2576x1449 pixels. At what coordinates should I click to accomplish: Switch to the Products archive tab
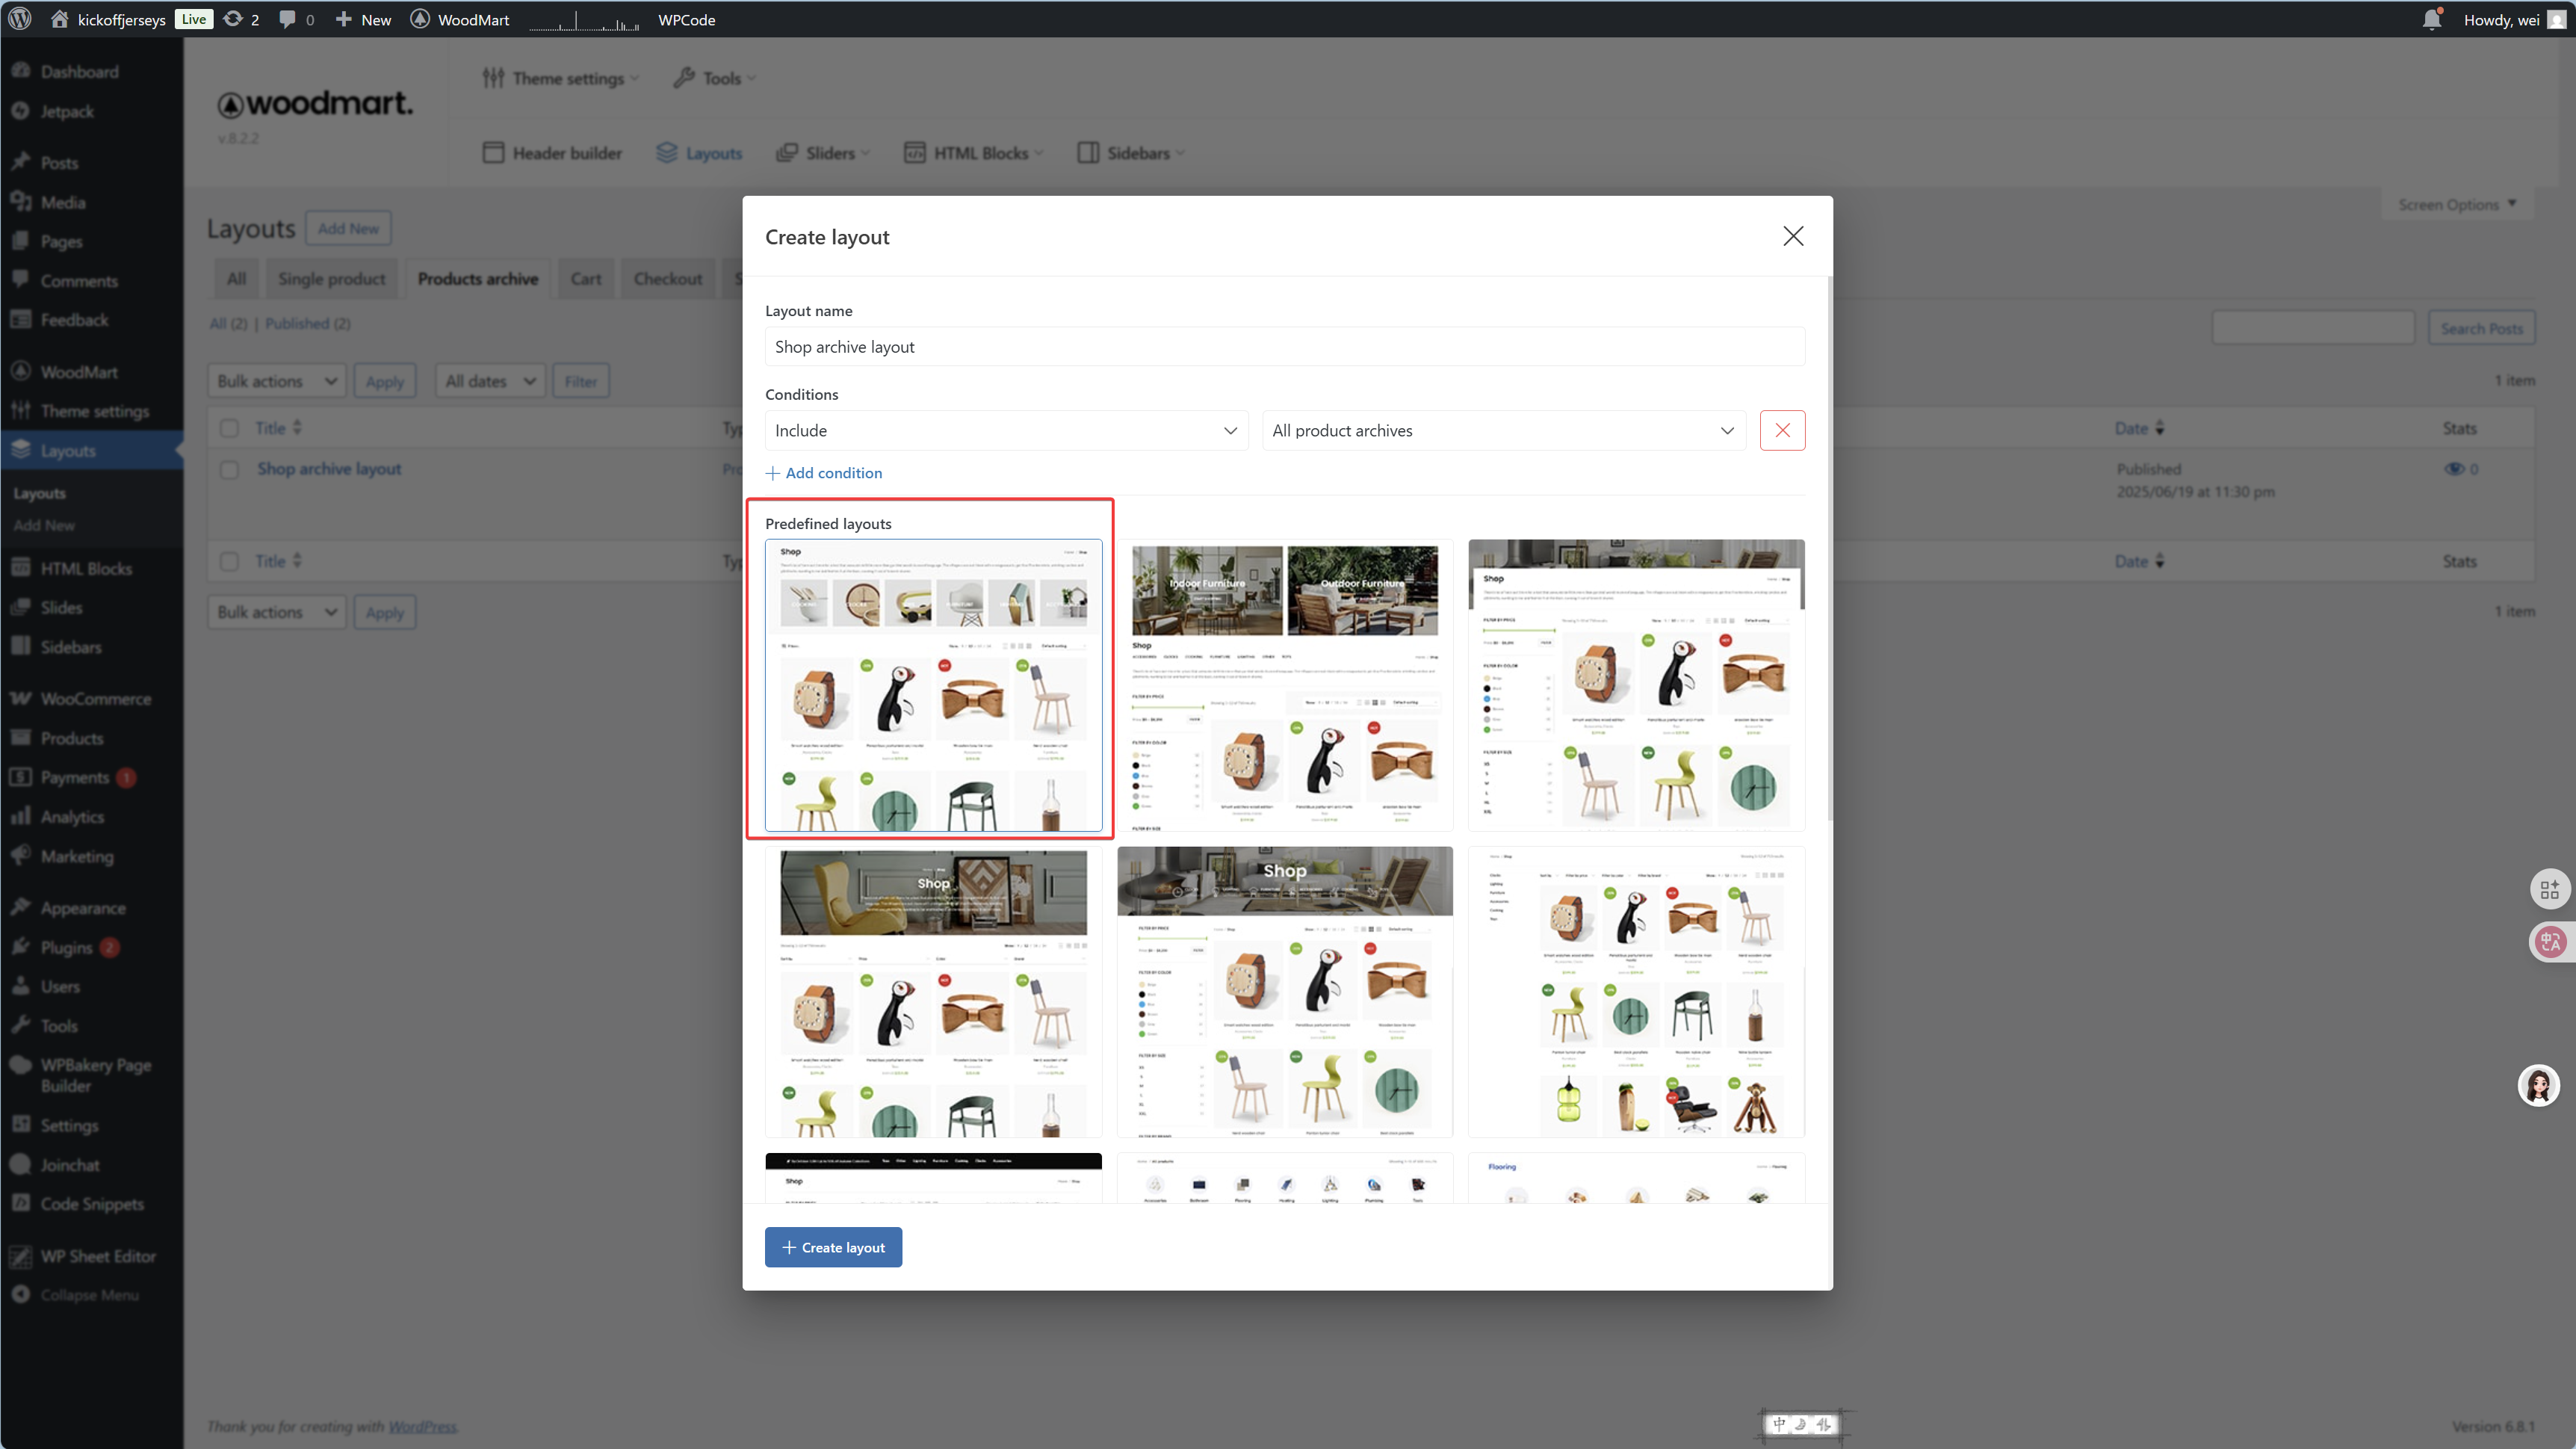click(477, 279)
